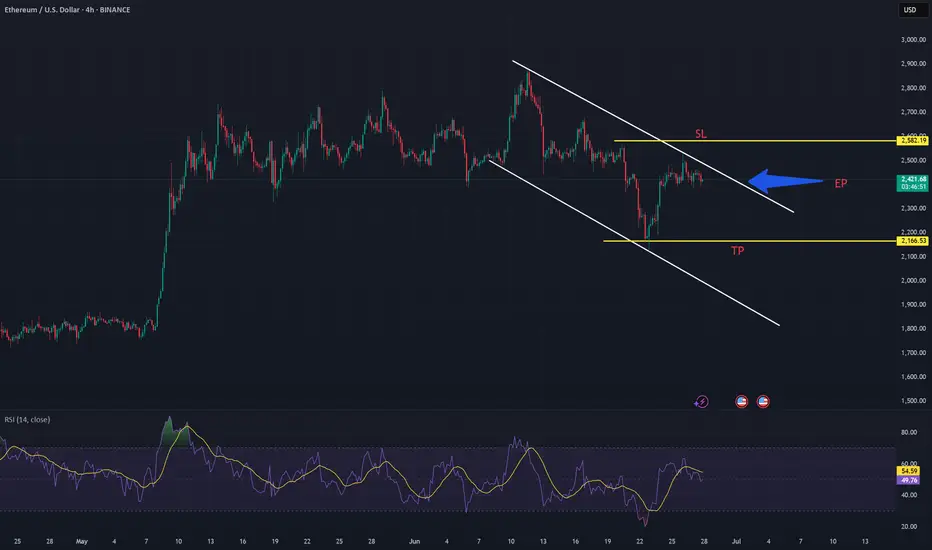This screenshot has width=932, height=550.
Task: Click the 03:46:51 candle countdown timer
Action: tap(912, 187)
